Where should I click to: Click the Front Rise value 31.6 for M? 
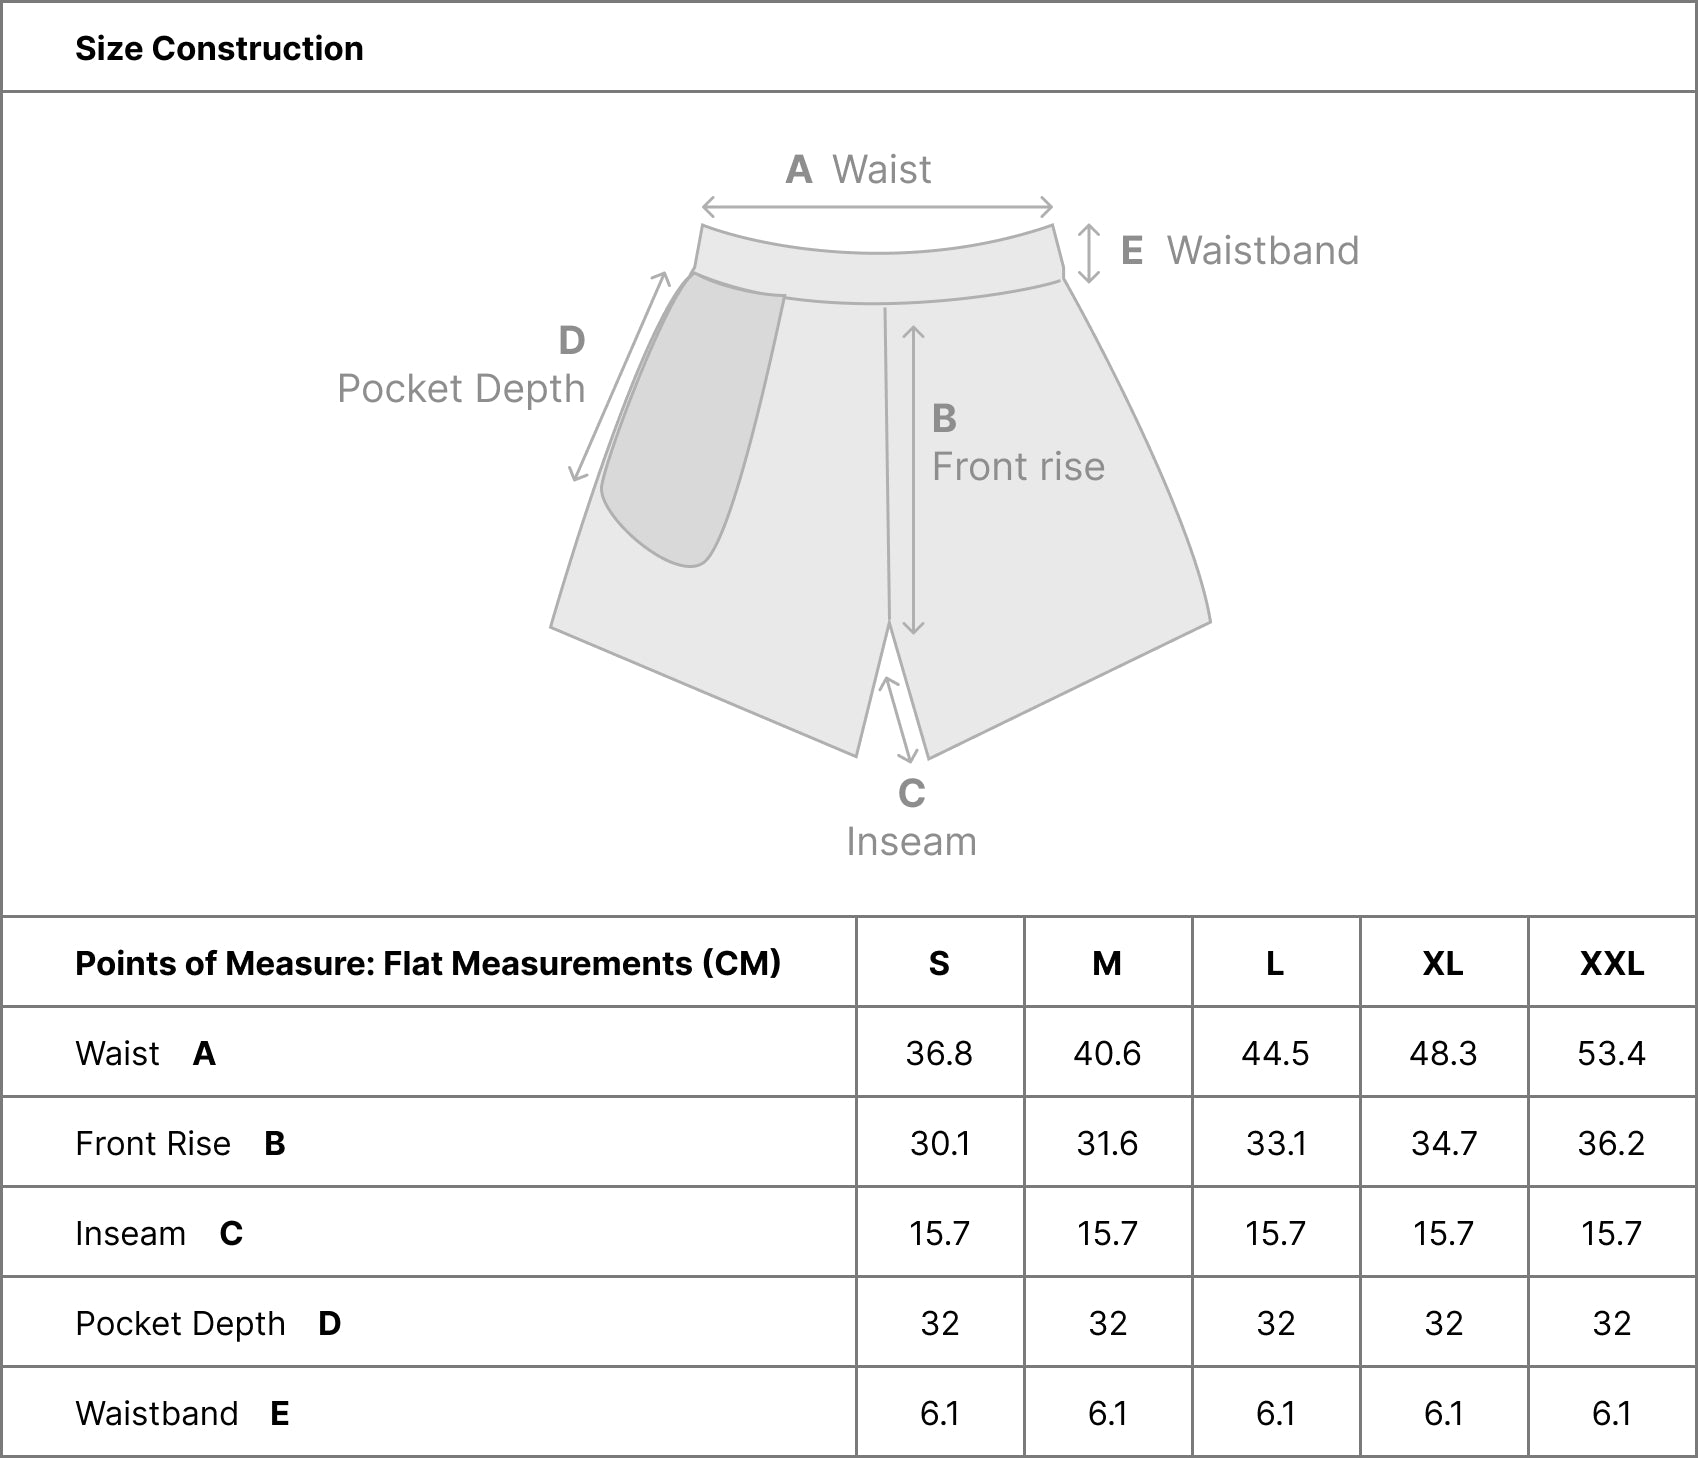pyautogui.click(x=1107, y=1143)
